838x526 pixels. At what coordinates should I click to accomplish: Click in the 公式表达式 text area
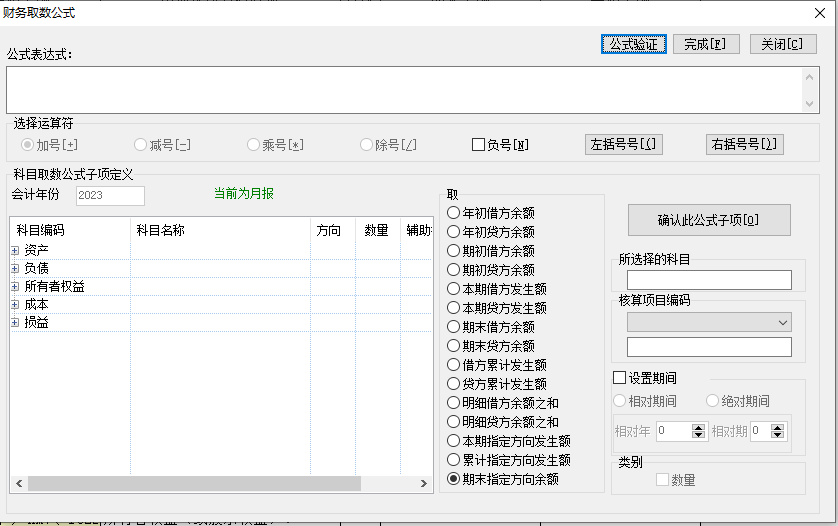pos(405,90)
